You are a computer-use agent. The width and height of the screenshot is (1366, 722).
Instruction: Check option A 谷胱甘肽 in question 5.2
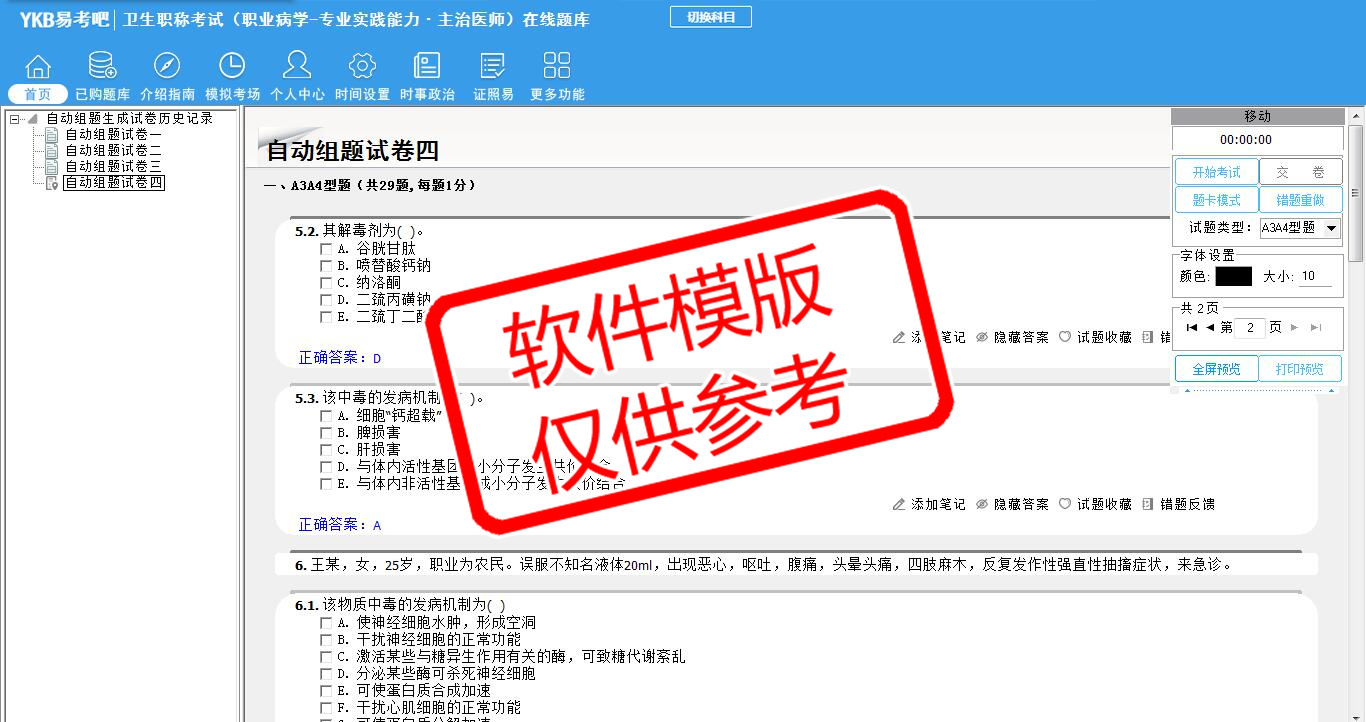326,249
